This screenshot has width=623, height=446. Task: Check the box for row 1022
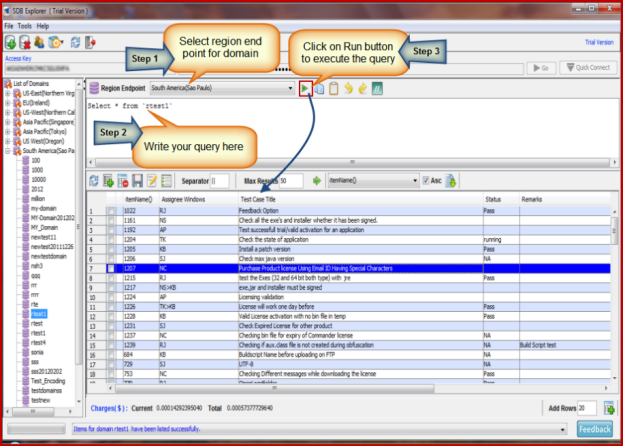point(111,211)
